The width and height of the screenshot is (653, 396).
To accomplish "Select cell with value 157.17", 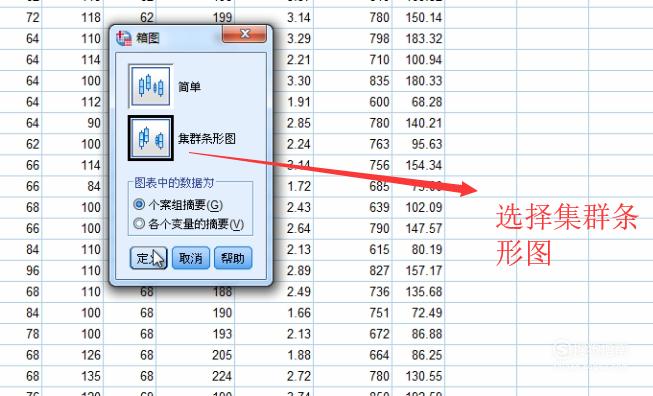I will pos(419,271).
